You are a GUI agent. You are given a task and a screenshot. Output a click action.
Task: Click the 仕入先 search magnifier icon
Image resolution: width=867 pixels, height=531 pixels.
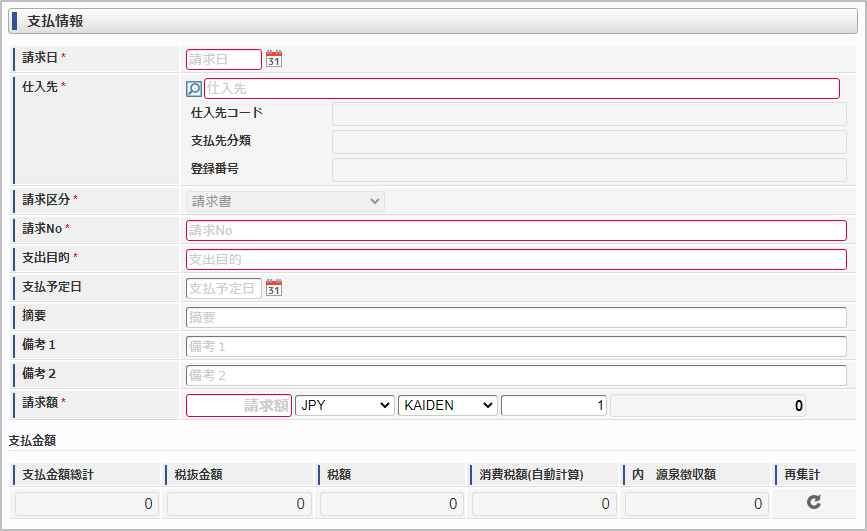point(194,88)
